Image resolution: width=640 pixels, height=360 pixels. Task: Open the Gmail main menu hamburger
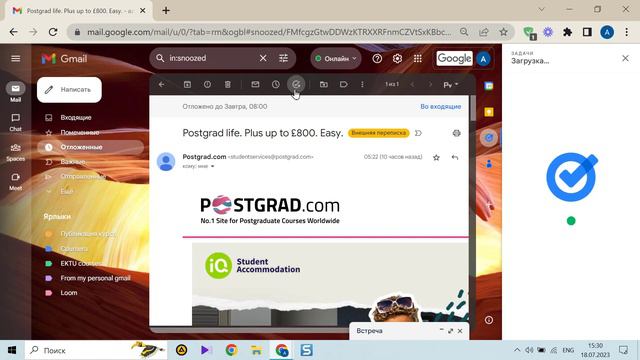[16, 58]
